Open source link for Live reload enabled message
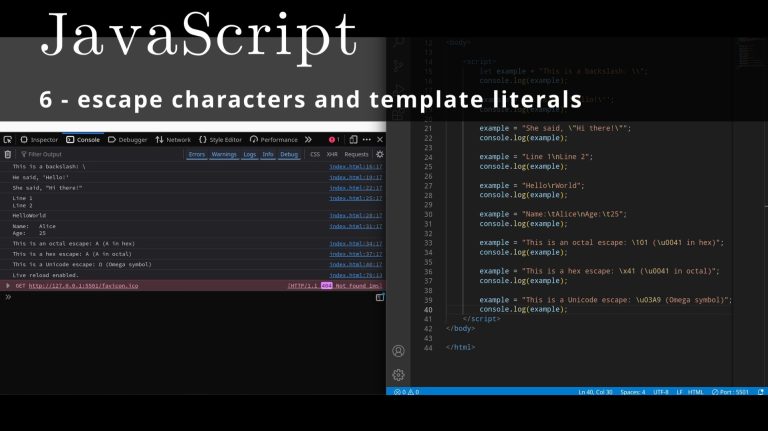 point(356,275)
